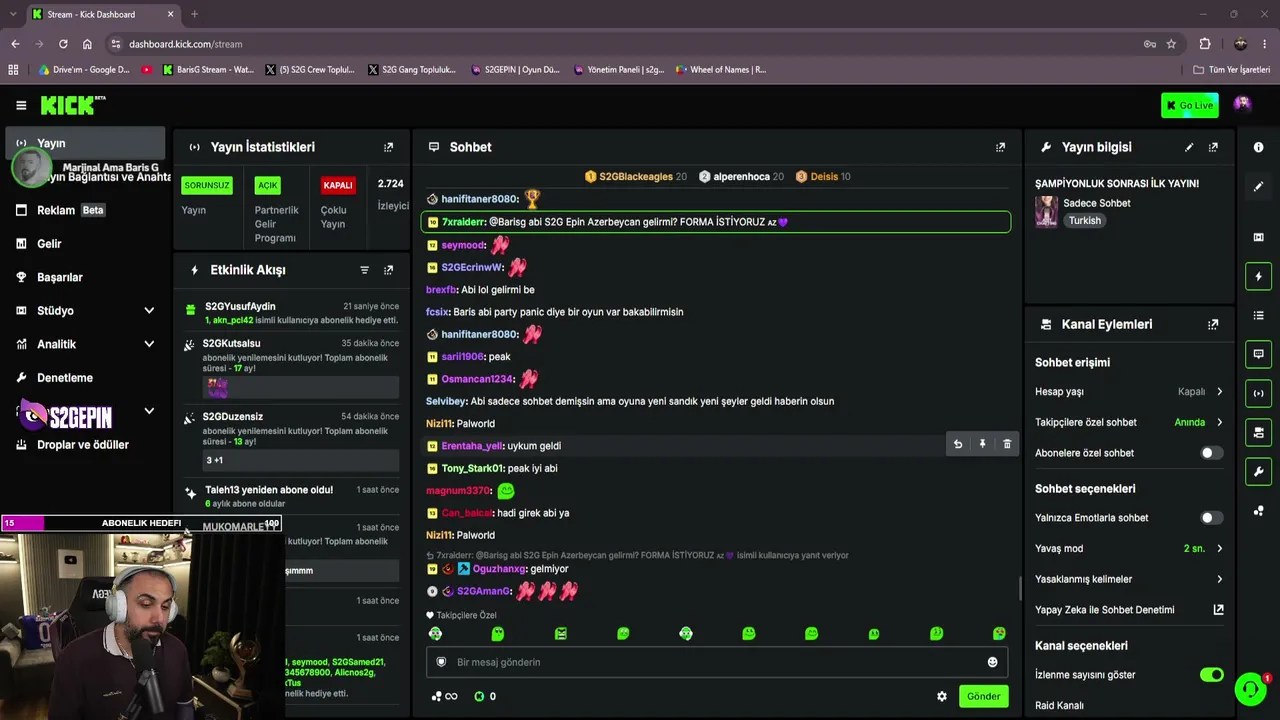Pop out the Etkinlik Akışı panel
The height and width of the screenshot is (720, 1280).
[388, 270]
